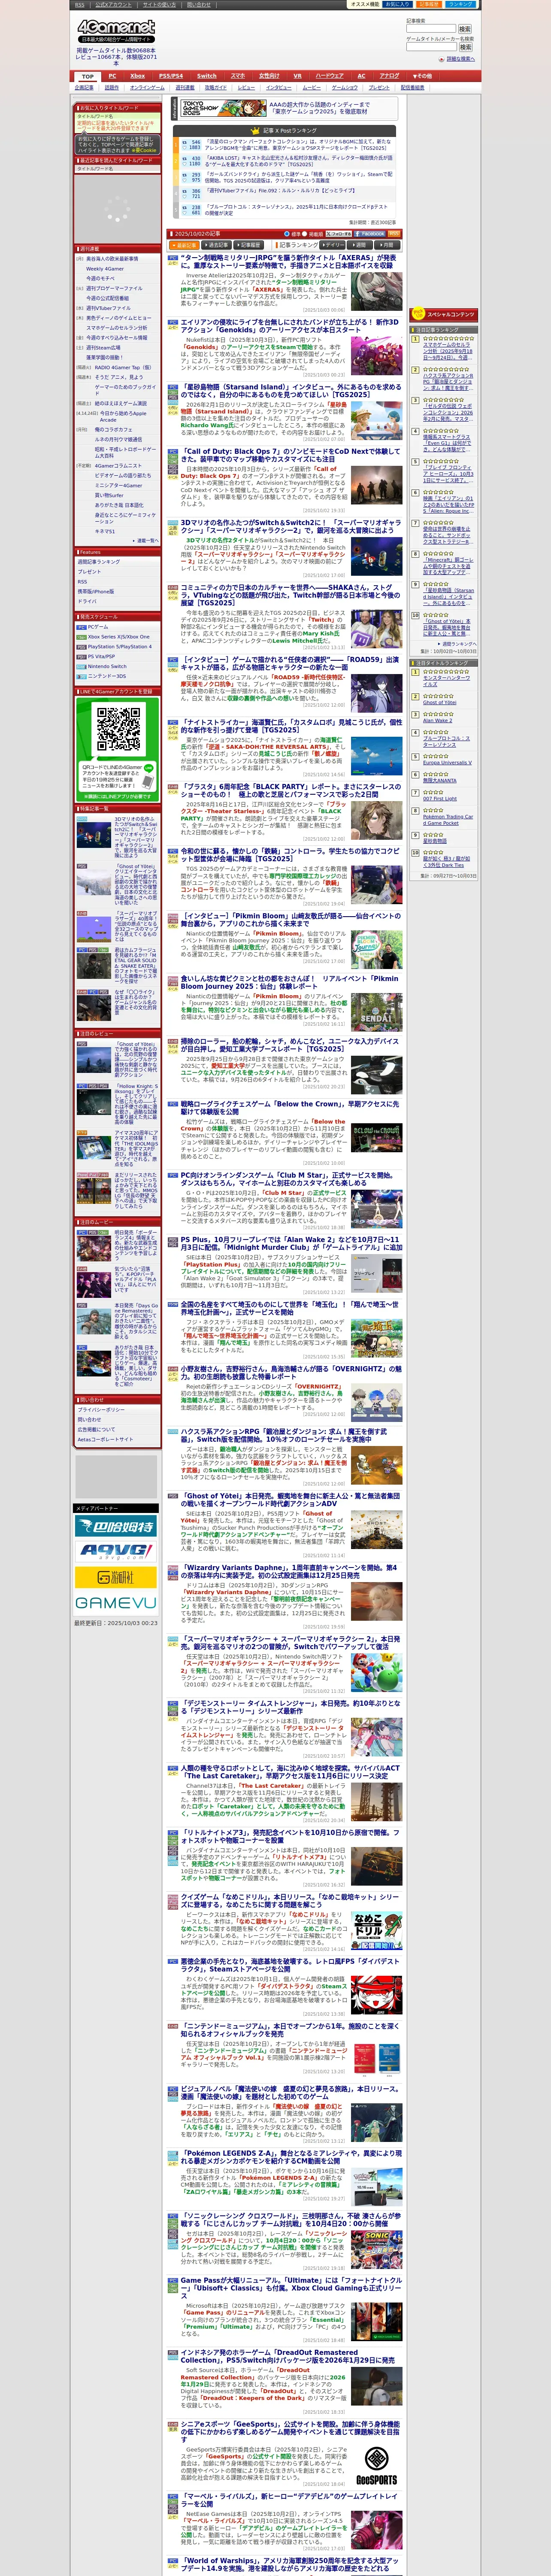
Task: Open the 4Gamer Facebook page button
Action: click(x=370, y=233)
